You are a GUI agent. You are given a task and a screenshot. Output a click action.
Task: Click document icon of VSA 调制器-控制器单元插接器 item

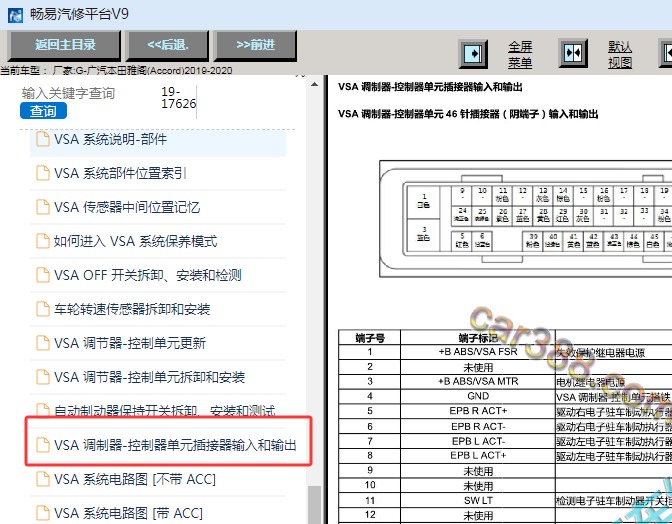pos(42,445)
